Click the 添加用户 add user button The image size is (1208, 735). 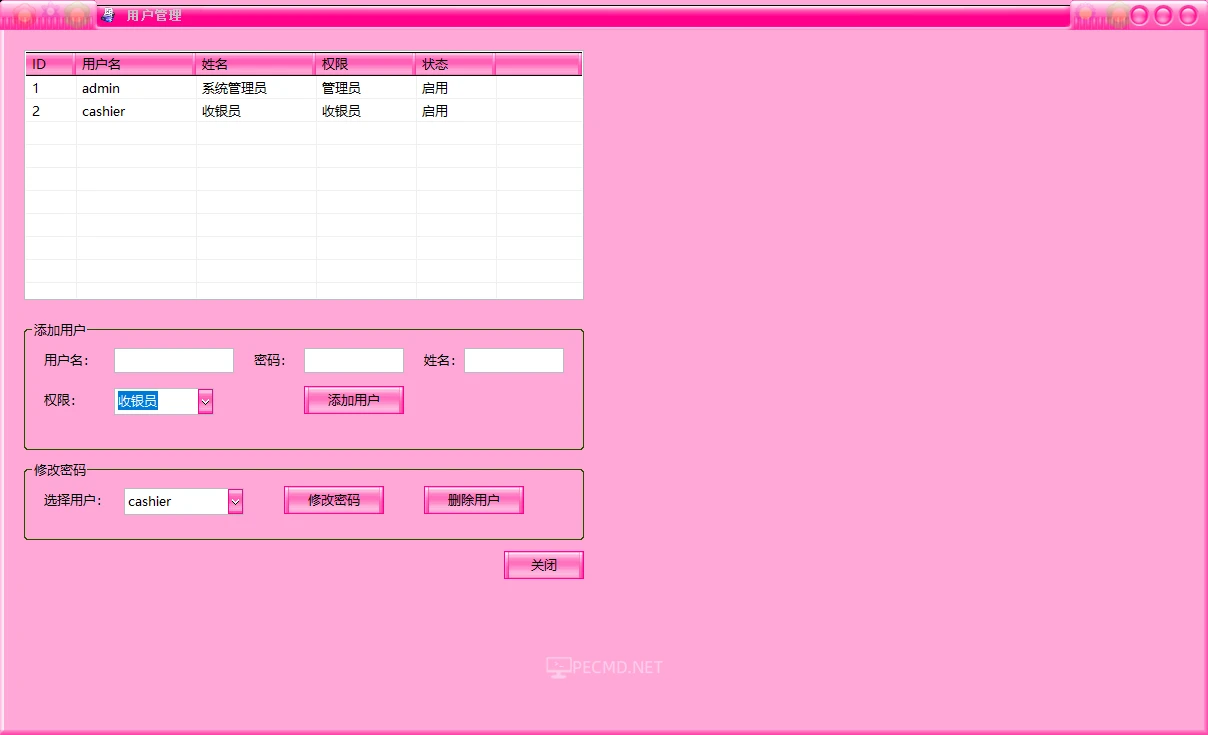coord(353,399)
